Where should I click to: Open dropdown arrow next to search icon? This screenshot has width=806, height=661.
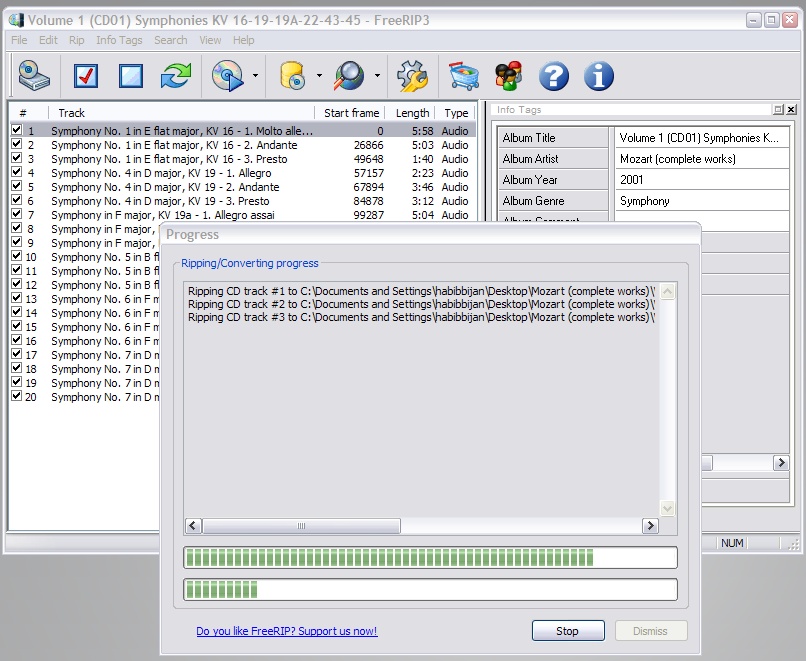(x=377, y=76)
